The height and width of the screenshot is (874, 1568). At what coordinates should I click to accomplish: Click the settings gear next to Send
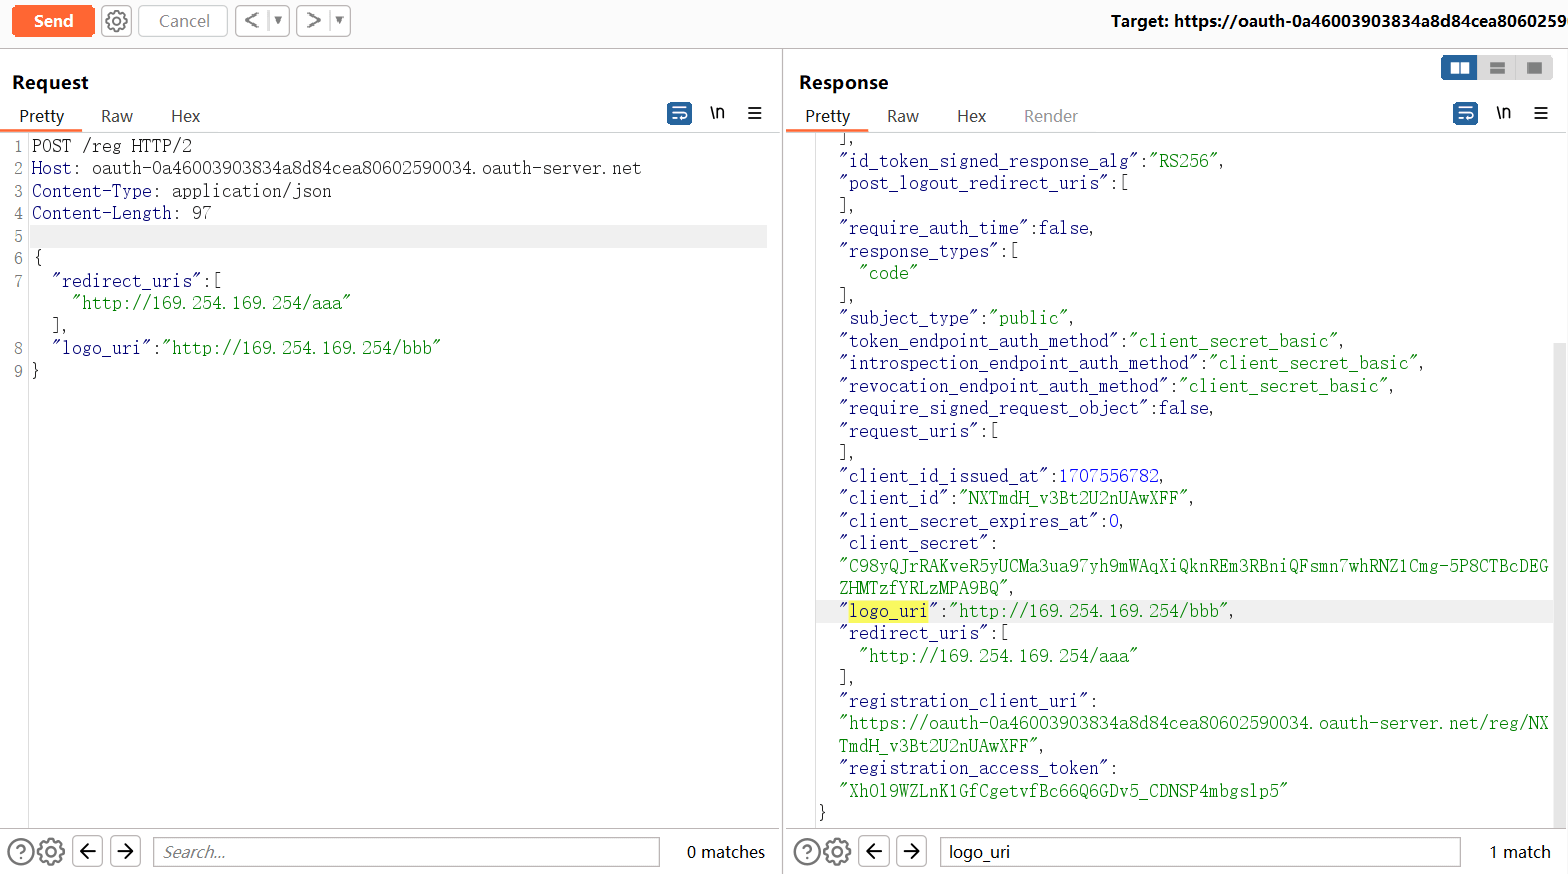pyautogui.click(x=117, y=21)
